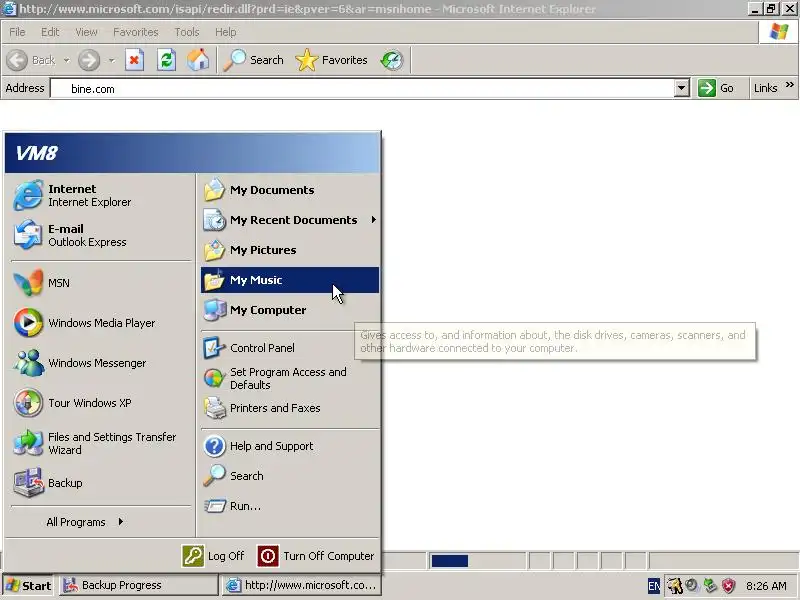The image size is (800, 600).
Task: Open the address bar dropdown arrow
Action: point(681,88)
